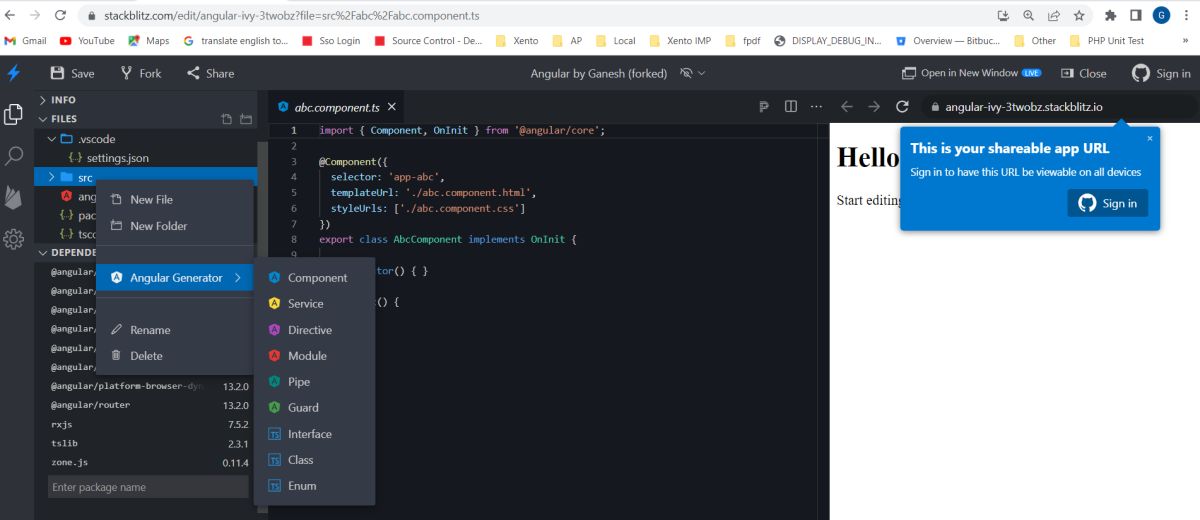Choose New Folder from context menu
Screen dimensions: 1200x520
point(175,226)
